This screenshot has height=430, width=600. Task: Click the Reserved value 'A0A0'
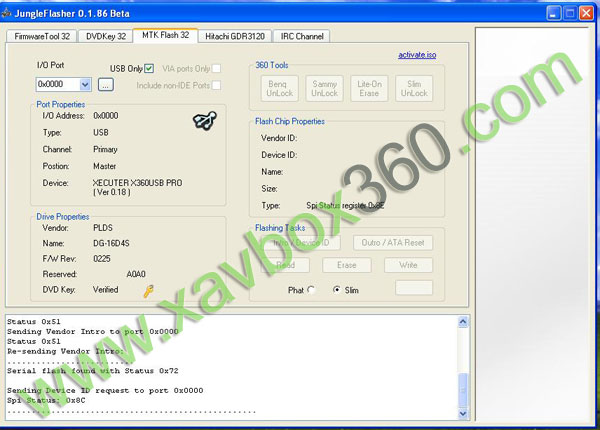tap(136, 274)
